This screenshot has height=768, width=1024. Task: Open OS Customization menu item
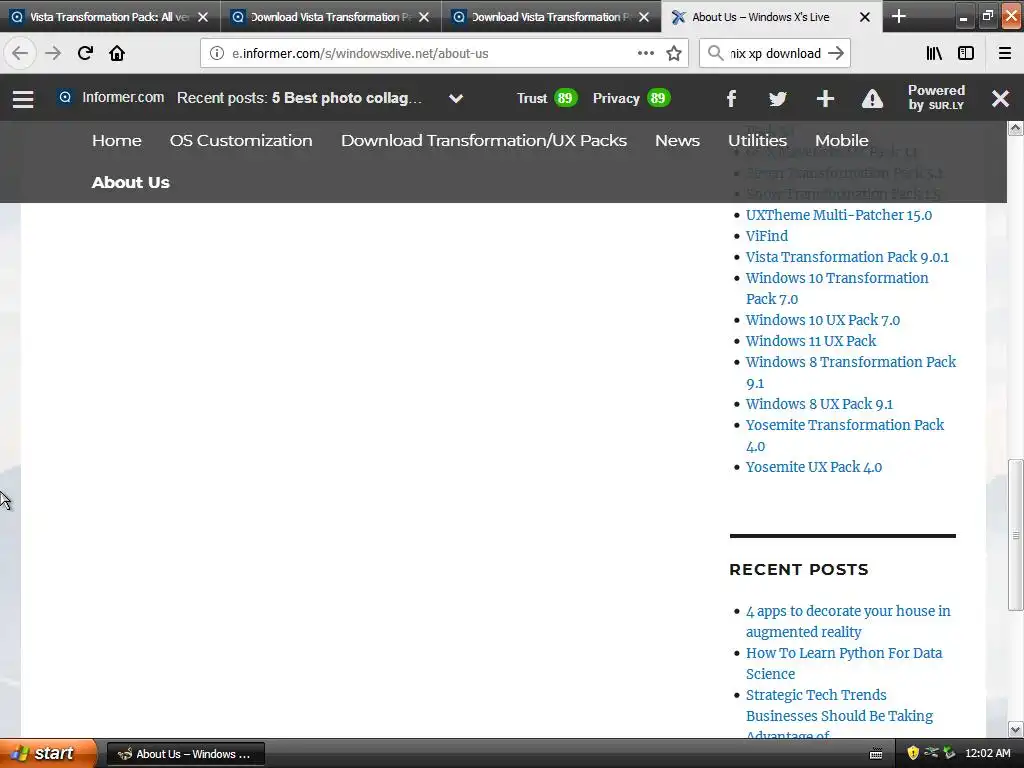pos(241,140)
